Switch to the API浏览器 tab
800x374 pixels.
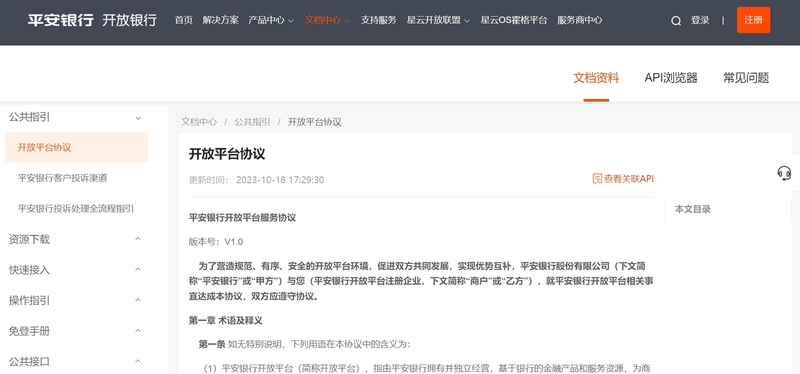coord(671,78)
